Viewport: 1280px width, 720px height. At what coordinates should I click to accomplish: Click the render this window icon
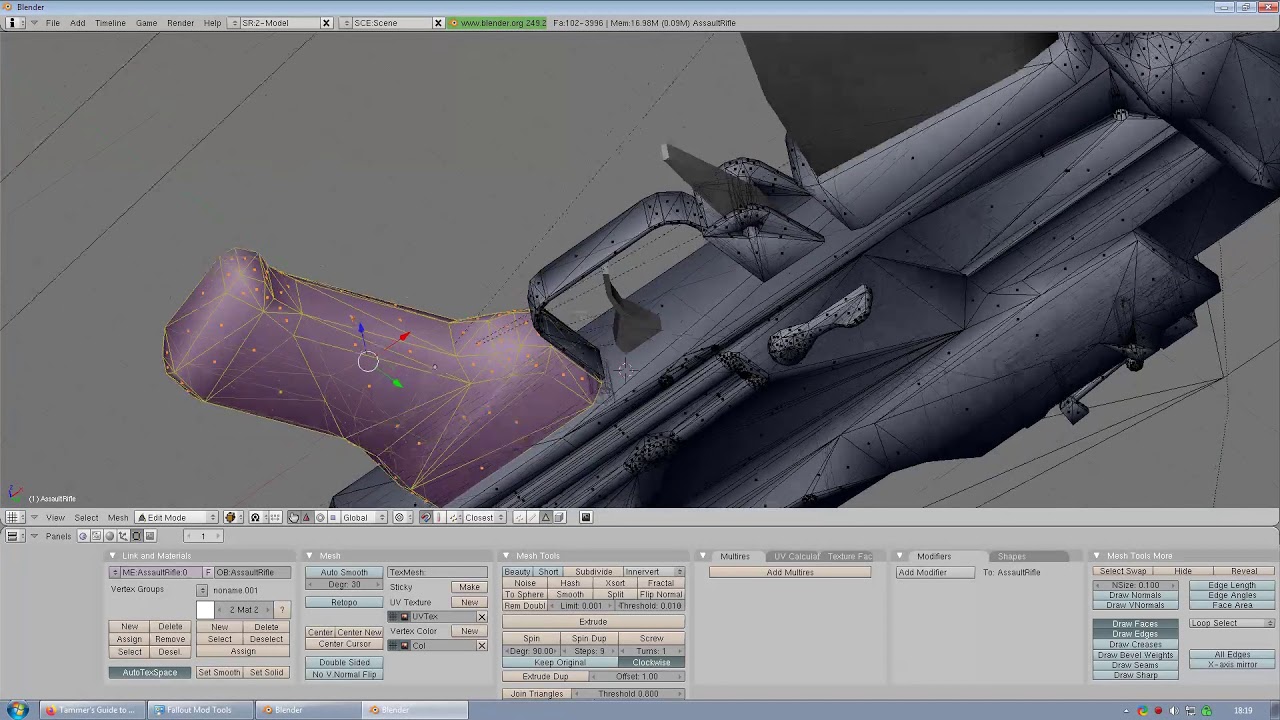pyautogui.click(x=586, y=517)
